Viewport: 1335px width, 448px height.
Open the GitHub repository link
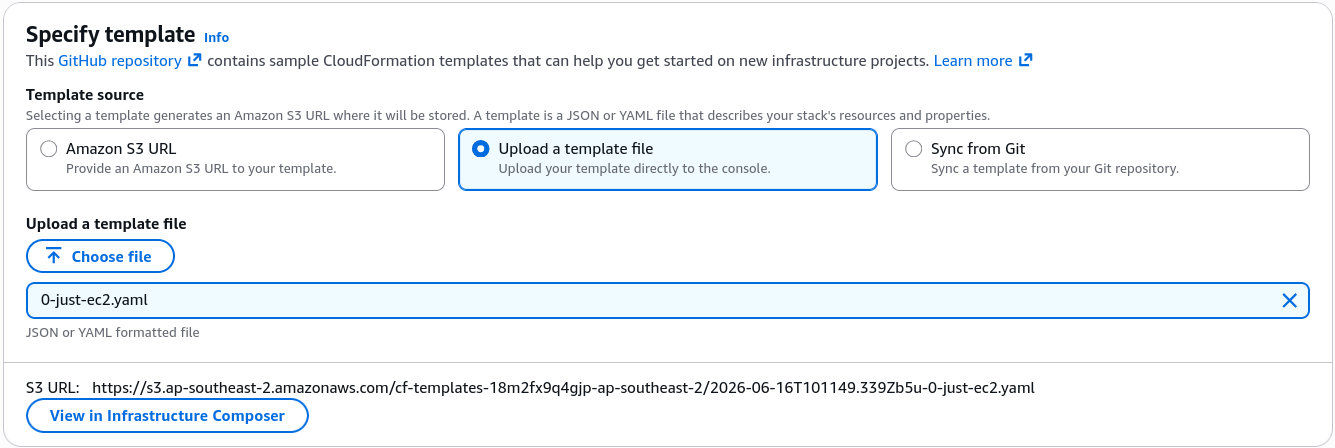click(120, 61)
